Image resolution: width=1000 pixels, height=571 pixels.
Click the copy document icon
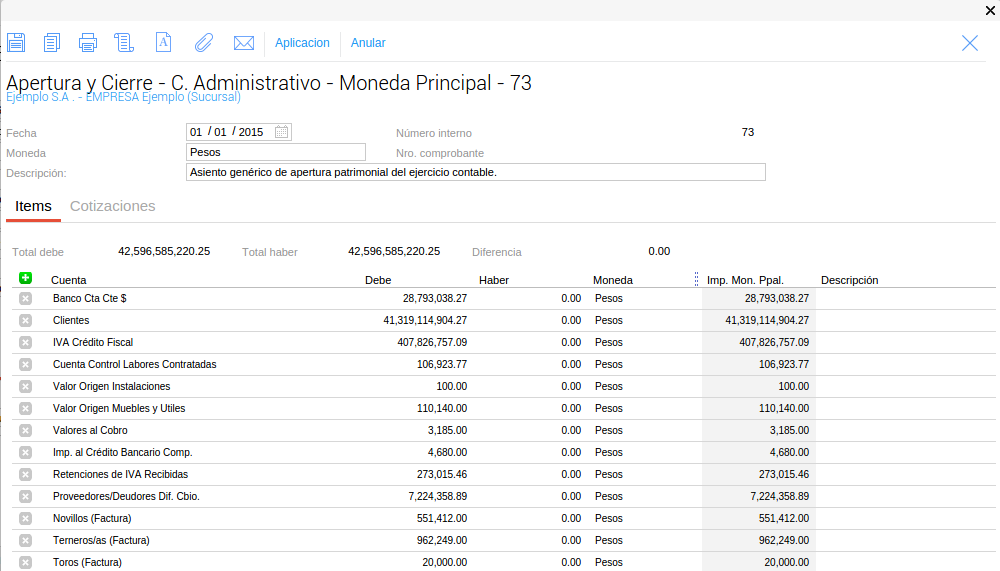coord(52,42)
